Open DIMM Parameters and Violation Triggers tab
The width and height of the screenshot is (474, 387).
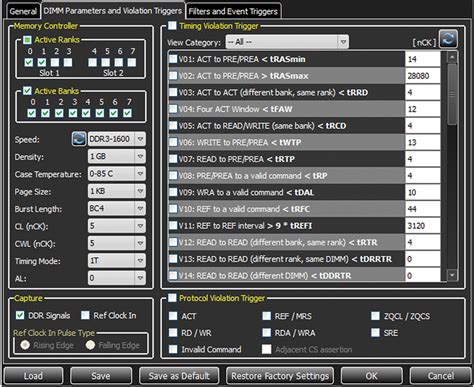tap(113, 11)
